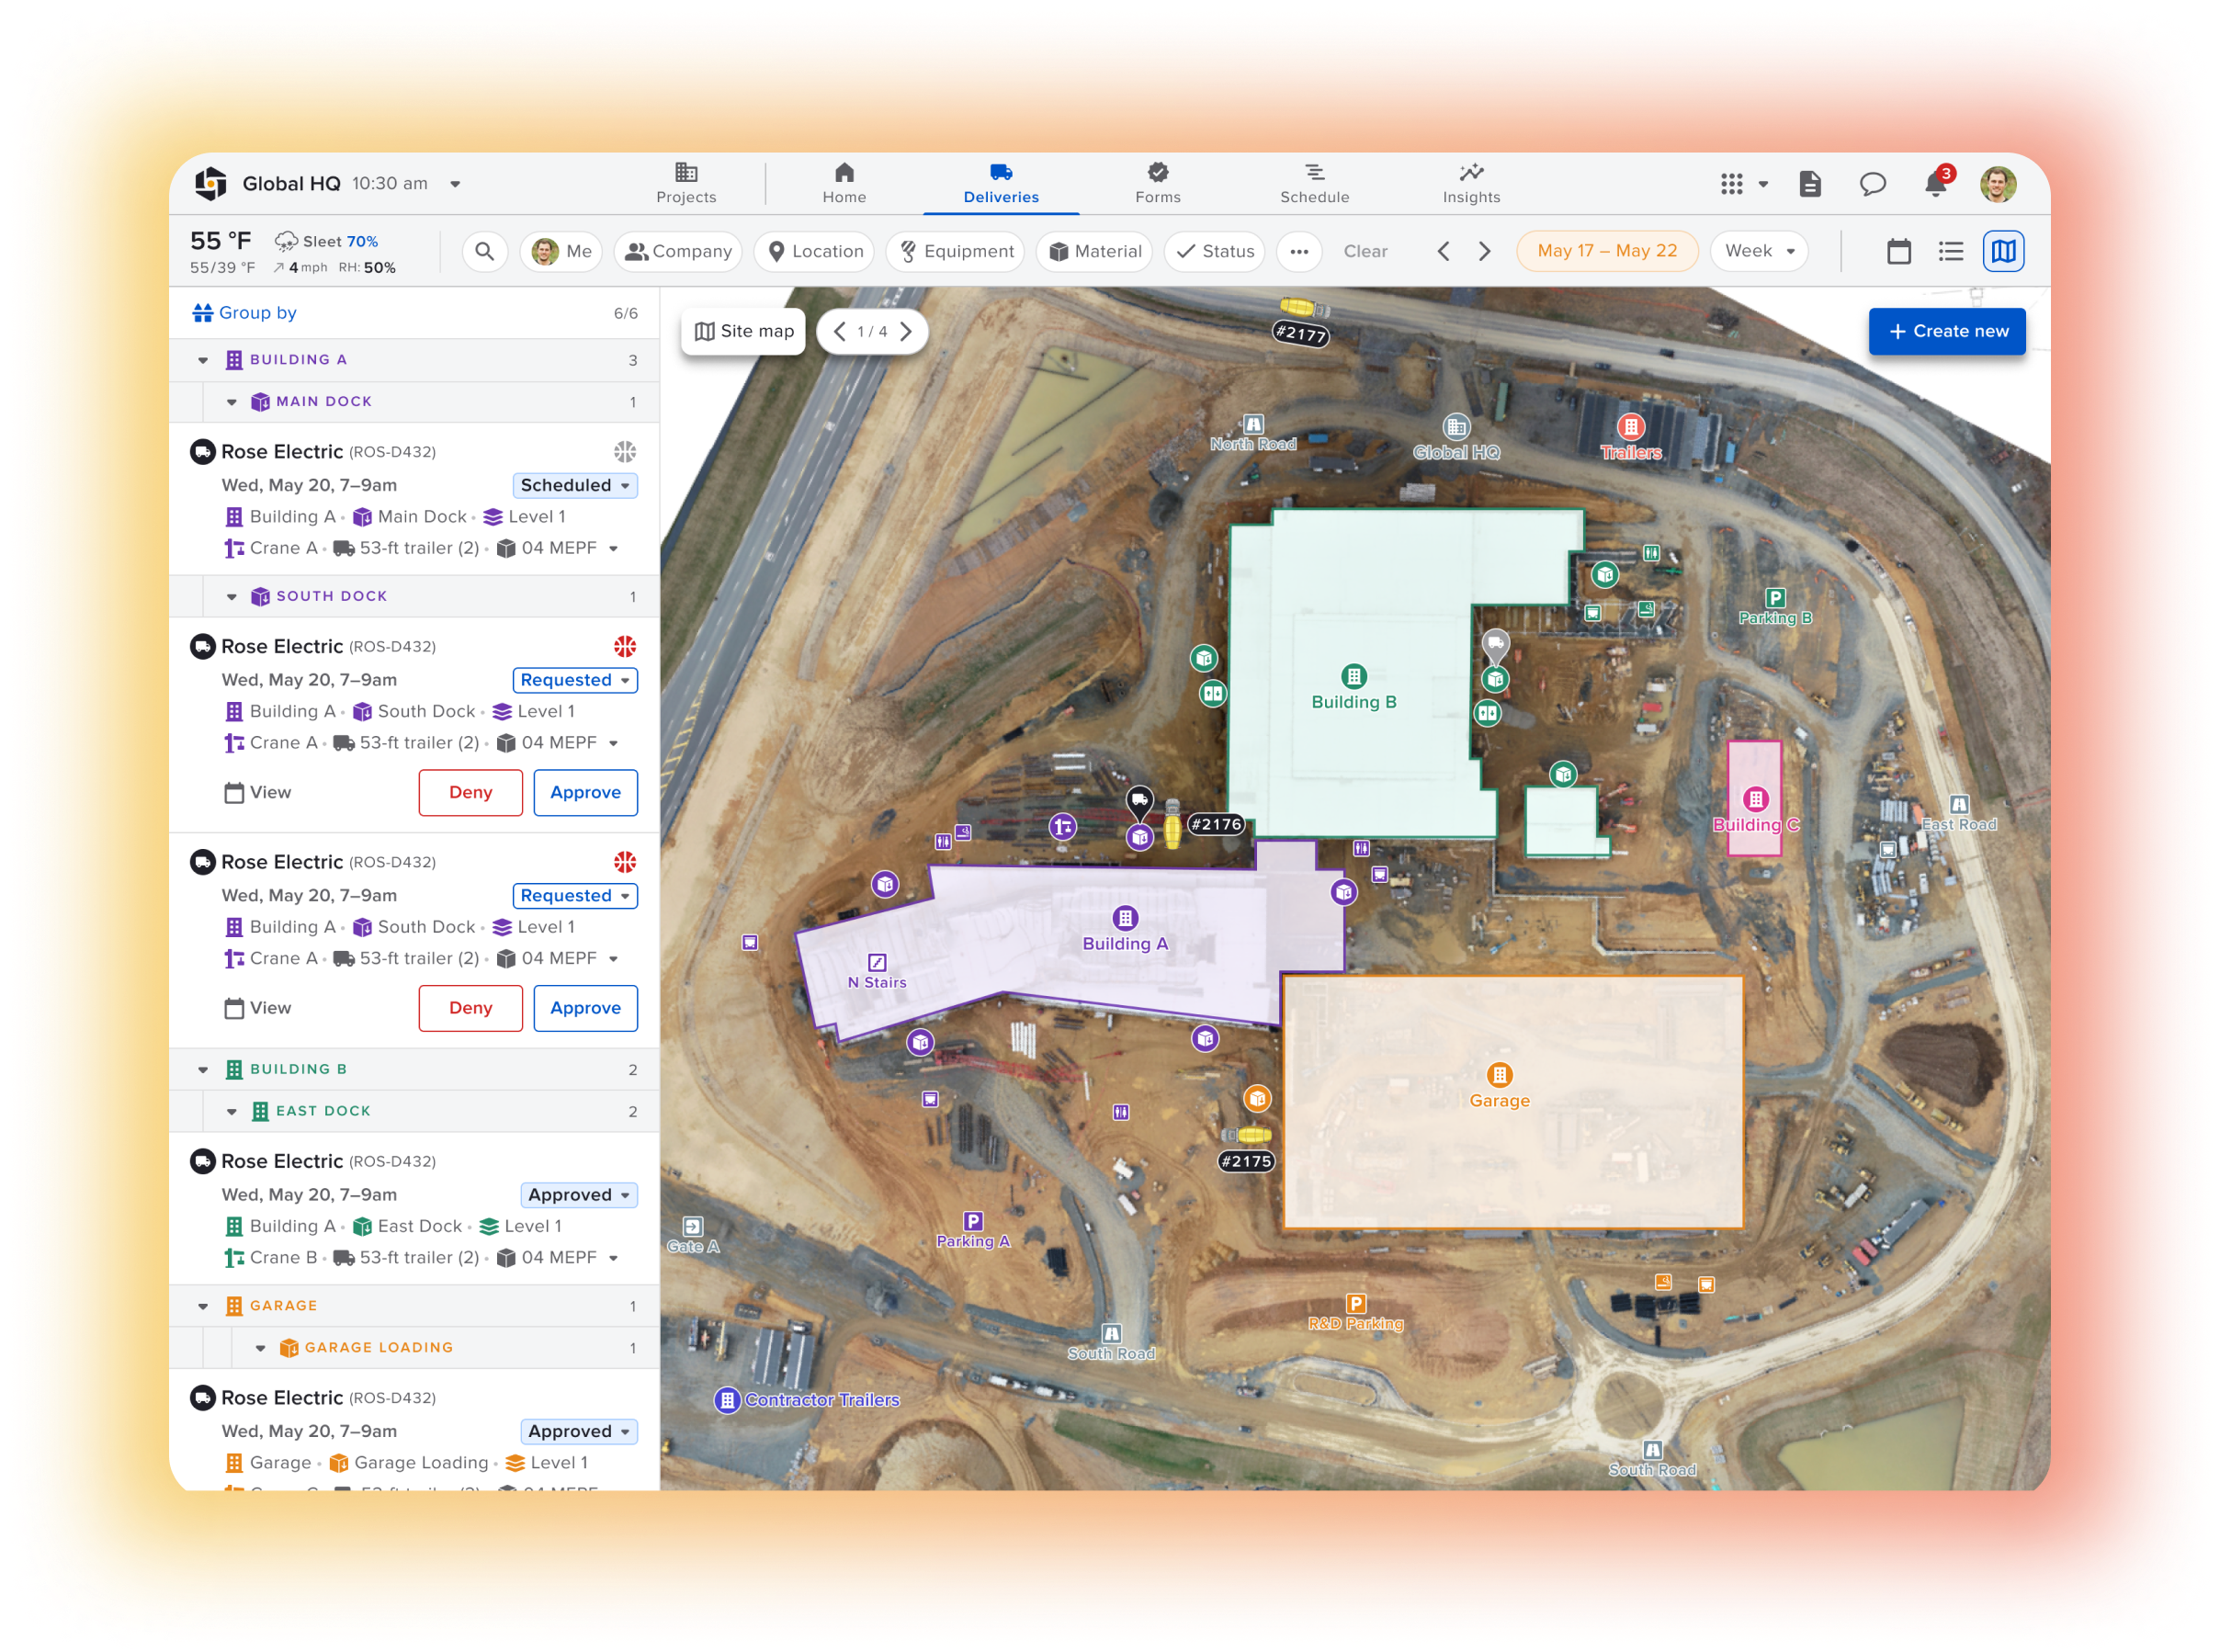Open the Scheduled status dropdown

point(575,485)
